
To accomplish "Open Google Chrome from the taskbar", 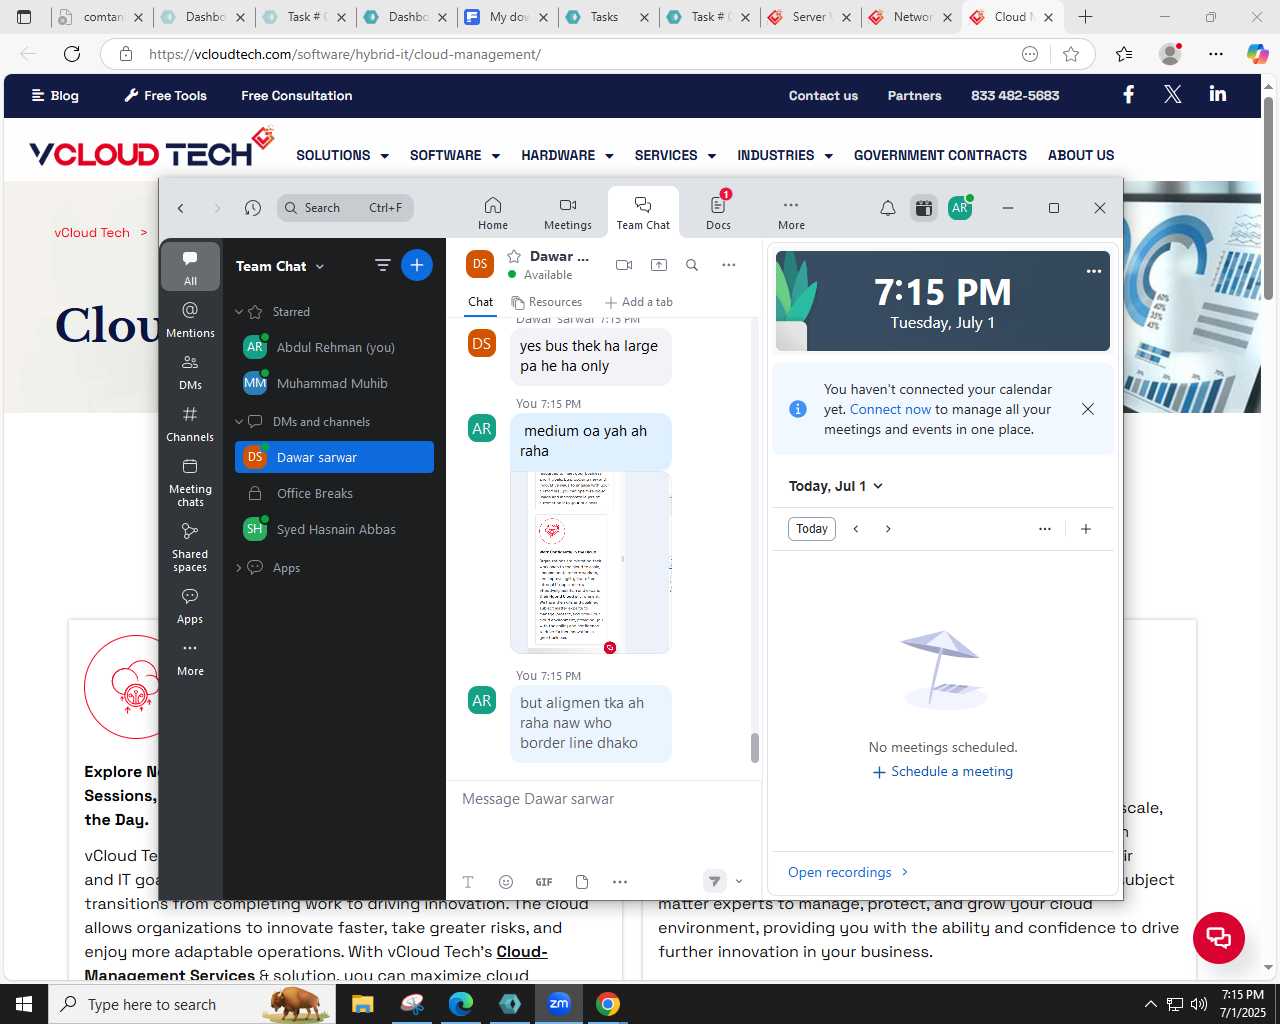I will [x=607, y=1004].
